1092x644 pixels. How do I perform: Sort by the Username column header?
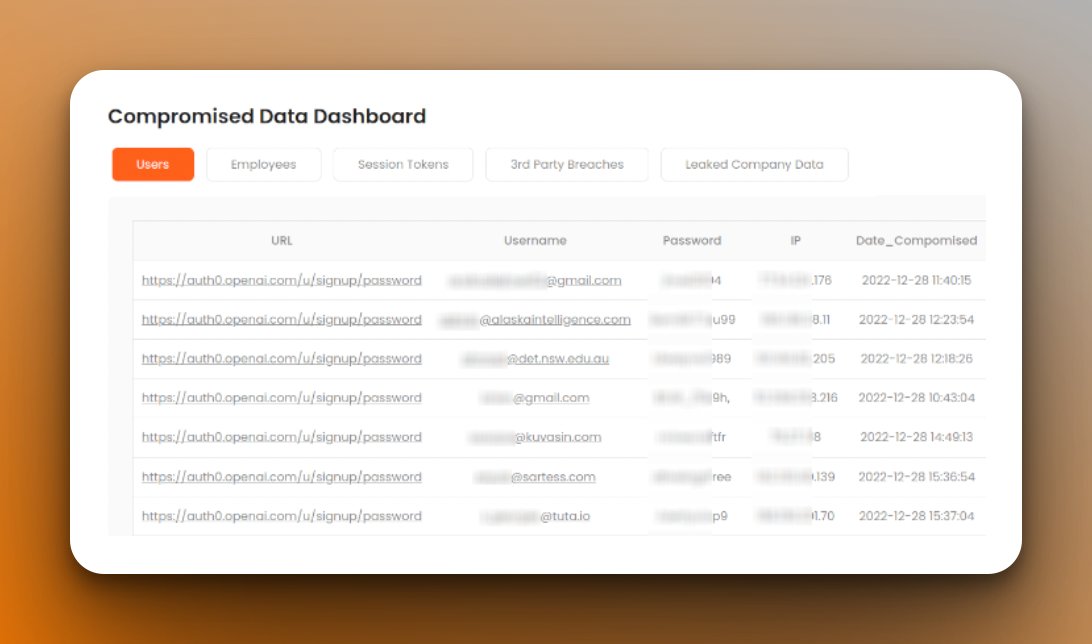point(535,240)
